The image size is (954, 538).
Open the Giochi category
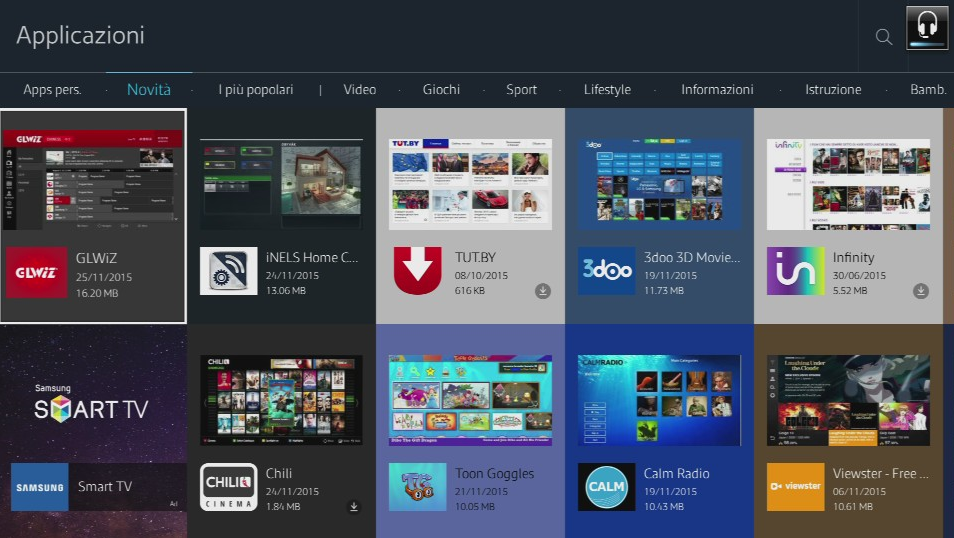click(441, 89)
